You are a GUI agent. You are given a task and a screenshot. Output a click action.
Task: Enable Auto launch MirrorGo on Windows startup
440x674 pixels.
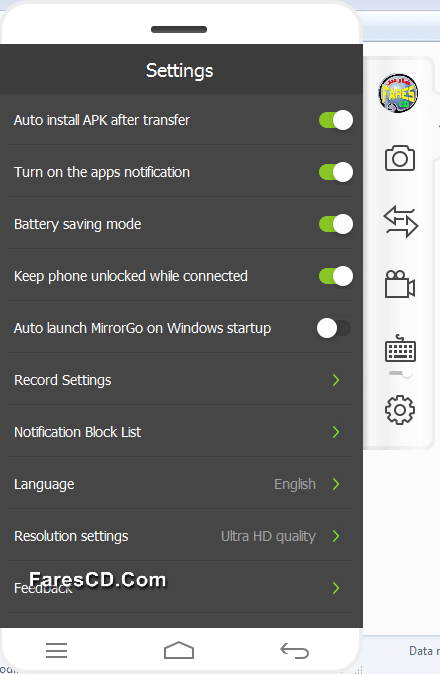[x=334, y=328]
